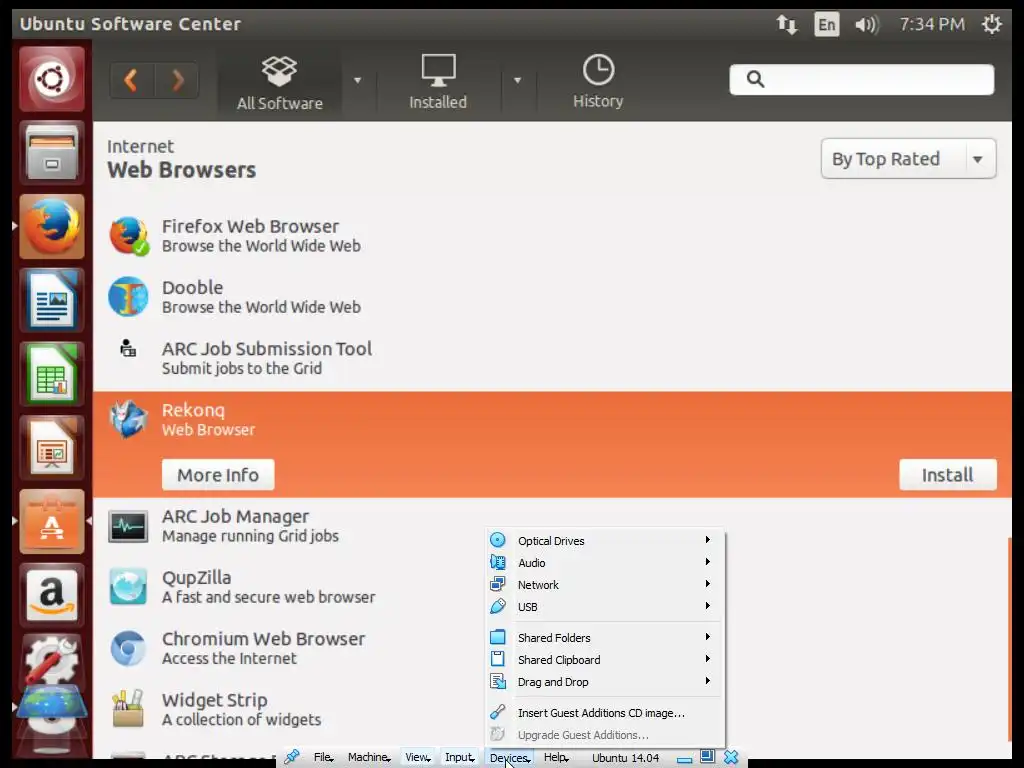Open the VirtualBox File menu
The width and height of the screenshot is (1024, 768).
pos(323,758)
